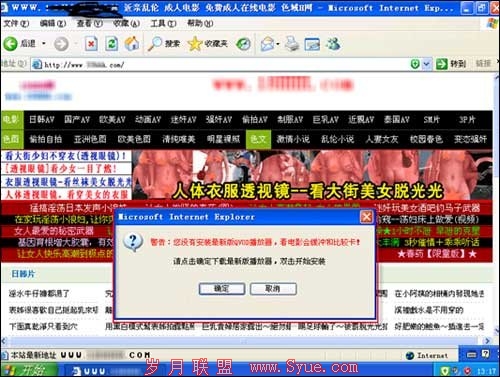Open the 国产AV category link
500x377 pixels.
77,119
